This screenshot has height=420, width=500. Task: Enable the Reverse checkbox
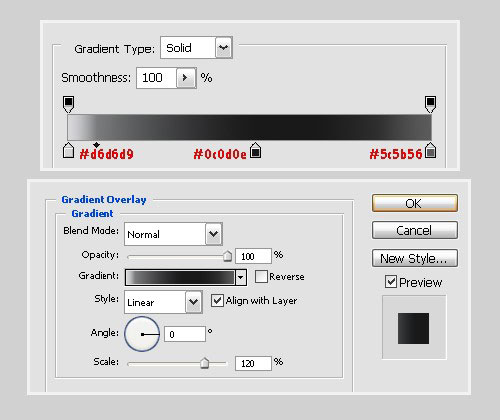click(261, 276)
